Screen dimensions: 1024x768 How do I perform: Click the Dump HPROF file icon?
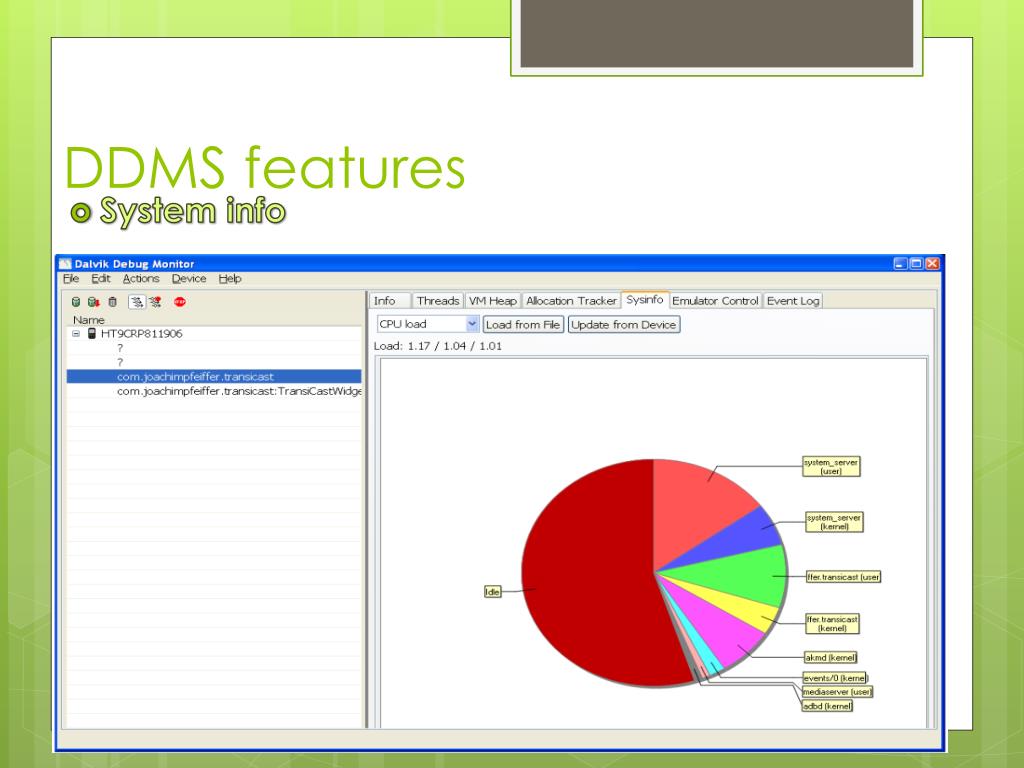tap(94, 302)
